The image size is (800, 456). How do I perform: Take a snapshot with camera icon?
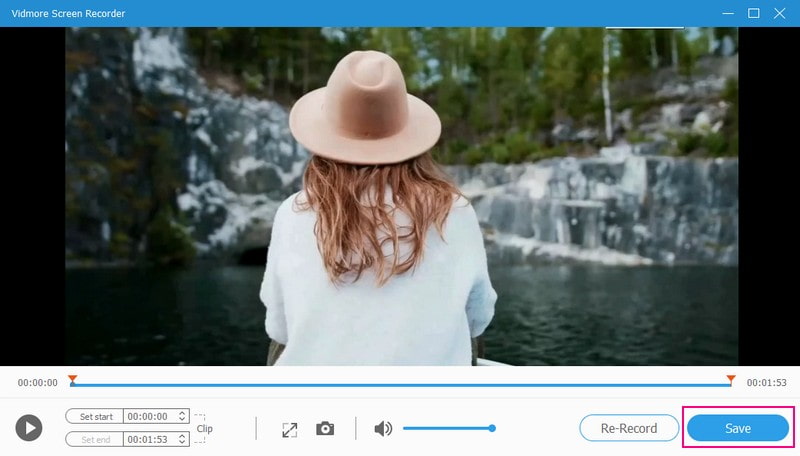325,429
